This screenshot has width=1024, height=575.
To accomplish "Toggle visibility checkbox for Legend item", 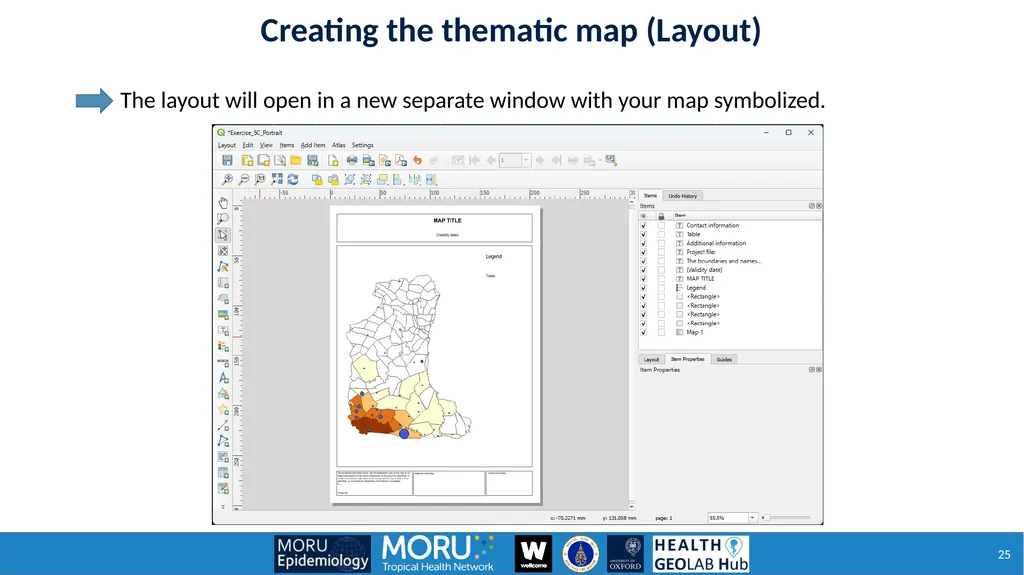I will point(643,288).
